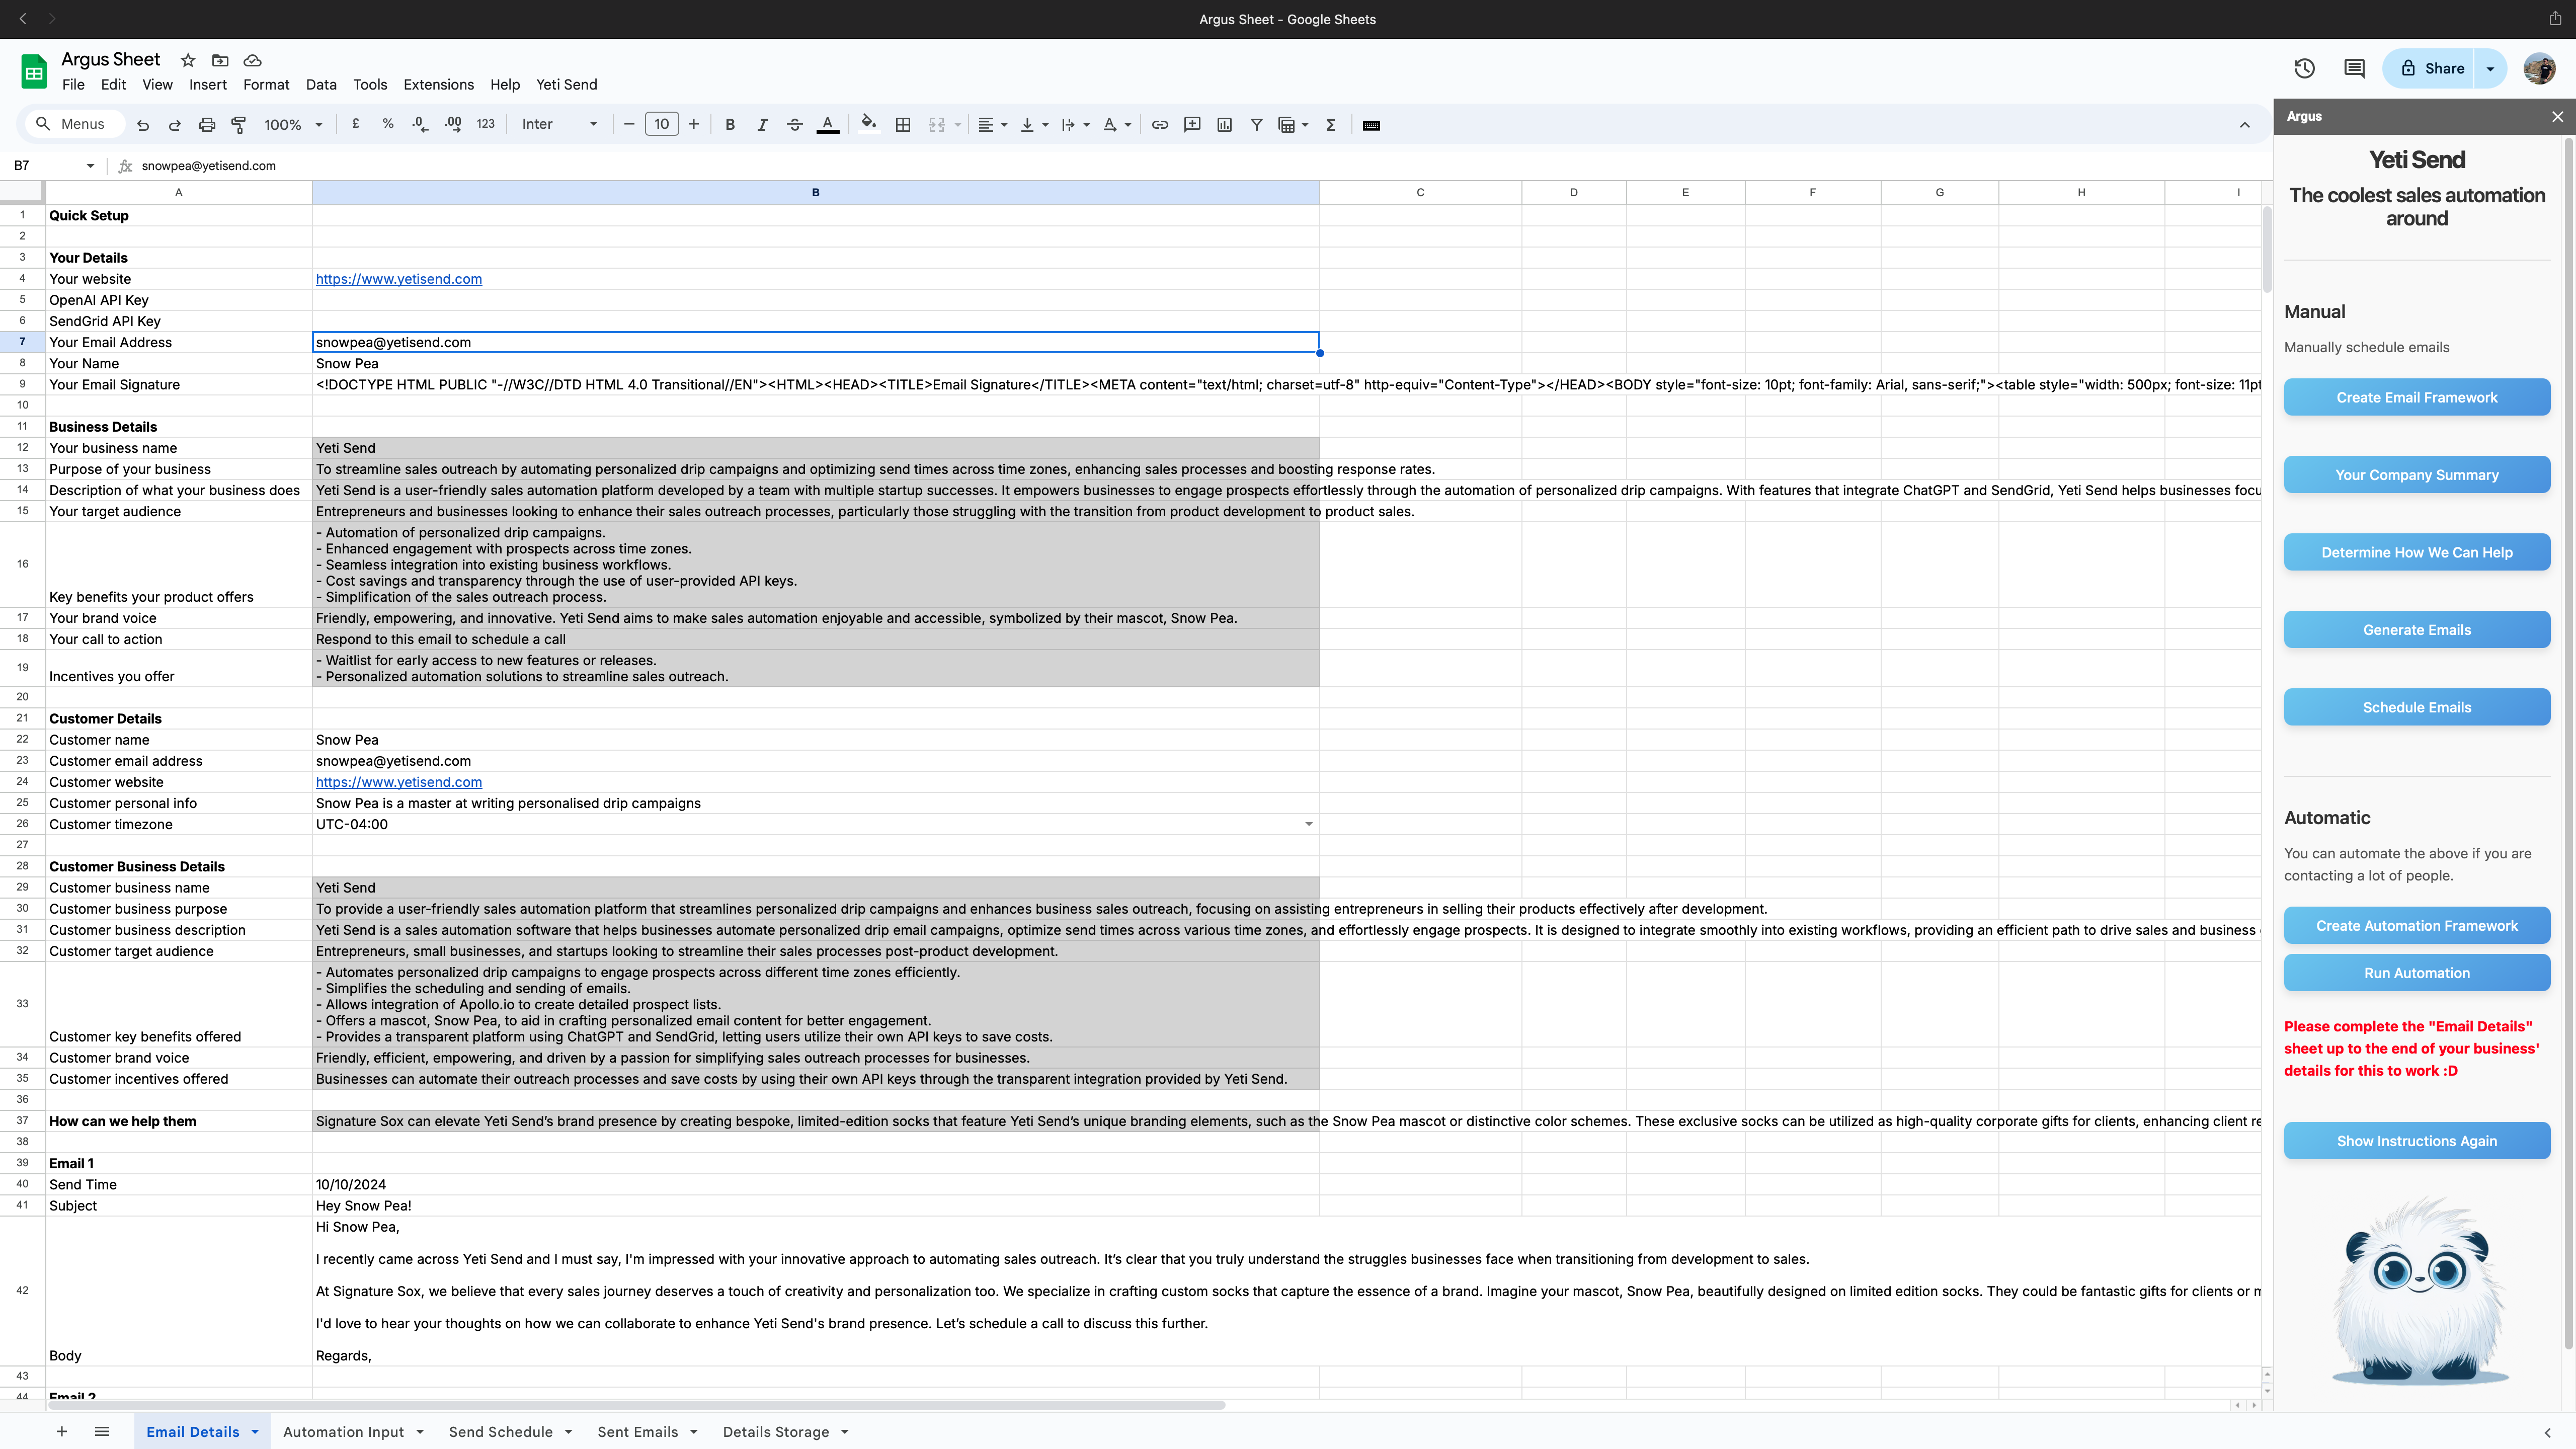Open version history clock icon
2576x1449 pixels.
(2304, 68)
